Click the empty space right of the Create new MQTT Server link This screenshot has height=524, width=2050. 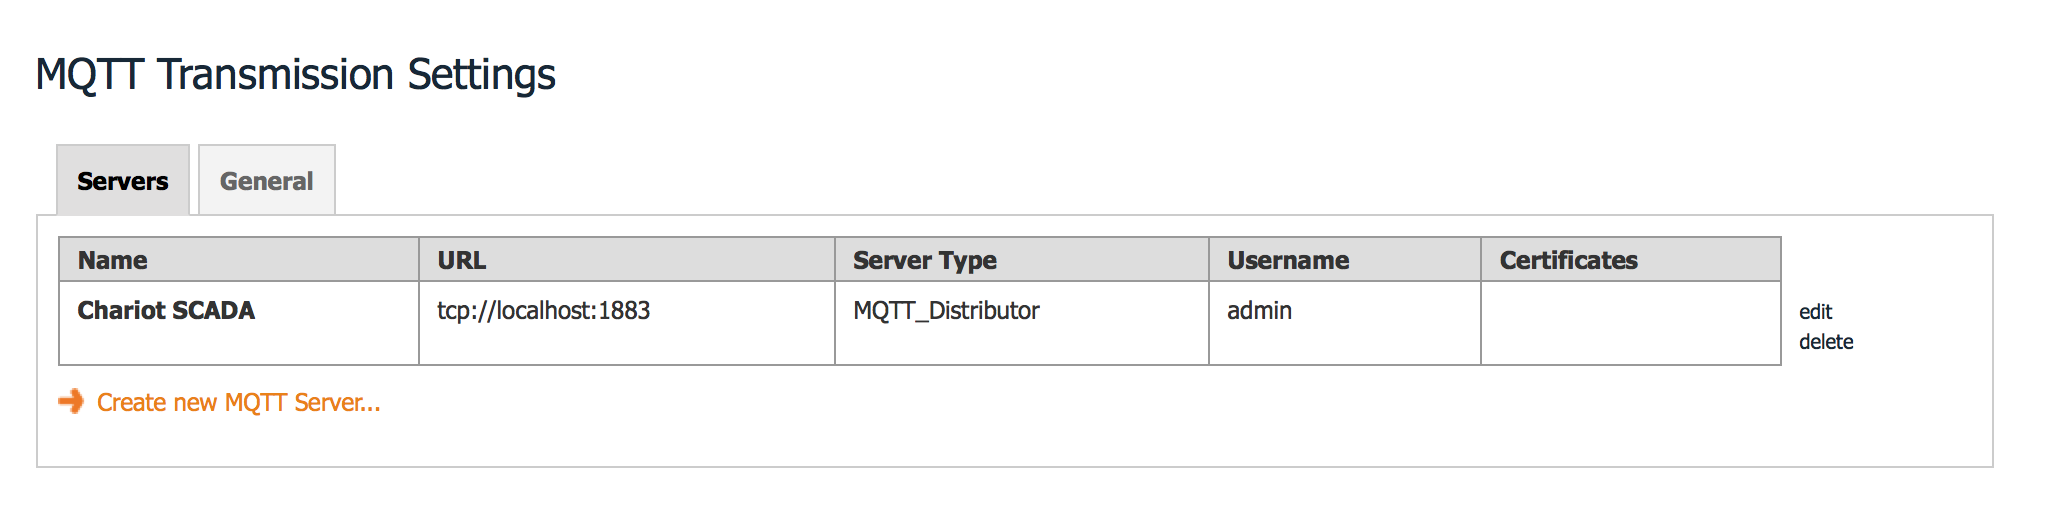coord(1180,403)
